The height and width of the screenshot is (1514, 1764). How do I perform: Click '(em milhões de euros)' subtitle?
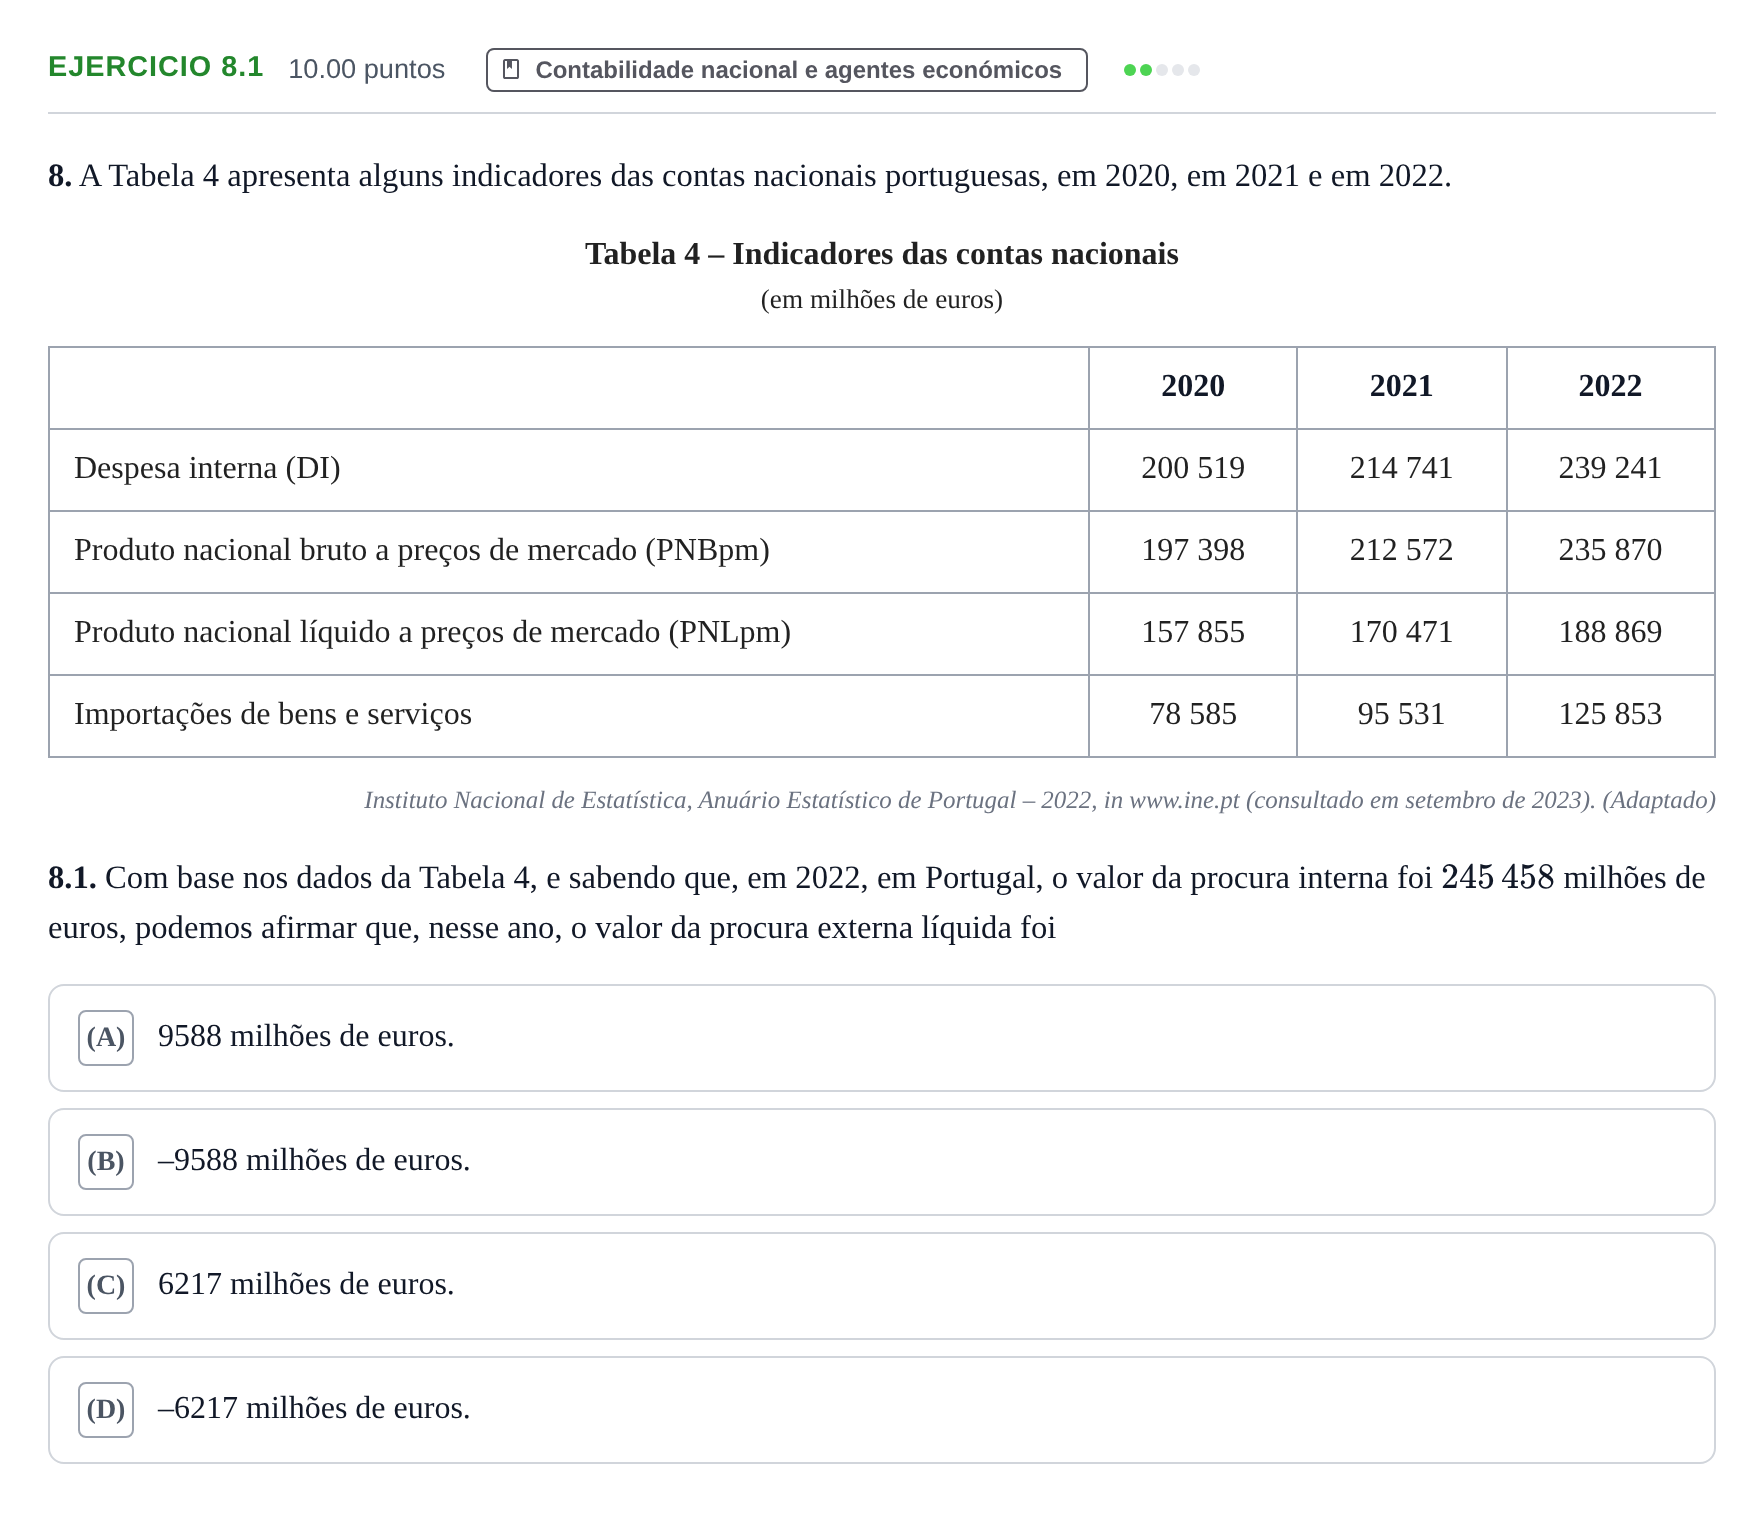pyautogui.click(x=882, y=300)
